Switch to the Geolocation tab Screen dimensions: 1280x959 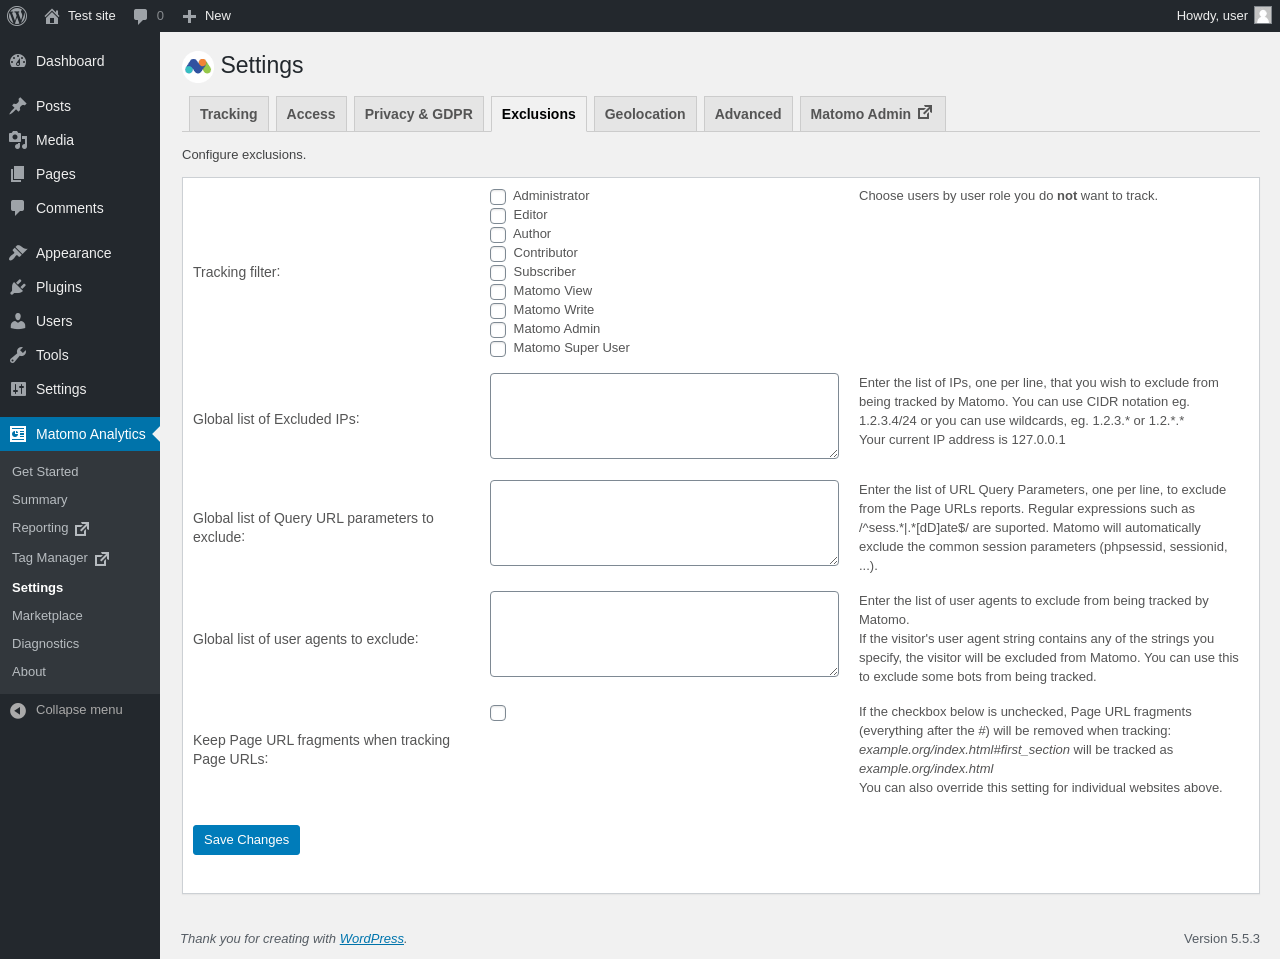tap(645, 114)
